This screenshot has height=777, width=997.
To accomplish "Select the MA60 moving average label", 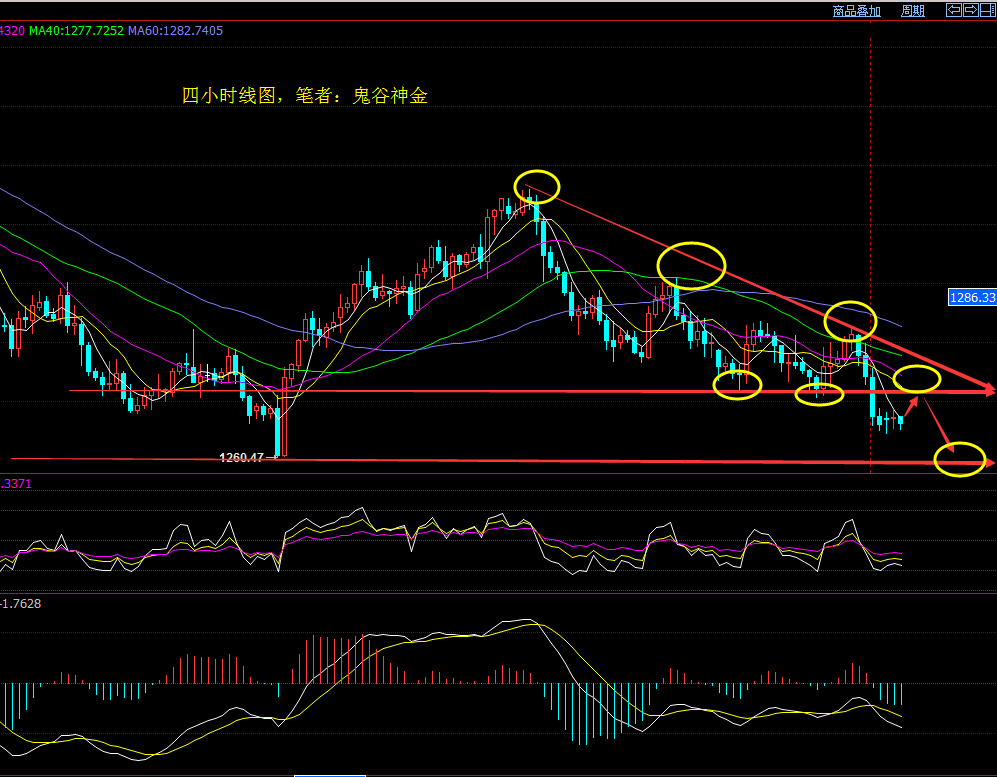I will [176, 31].
